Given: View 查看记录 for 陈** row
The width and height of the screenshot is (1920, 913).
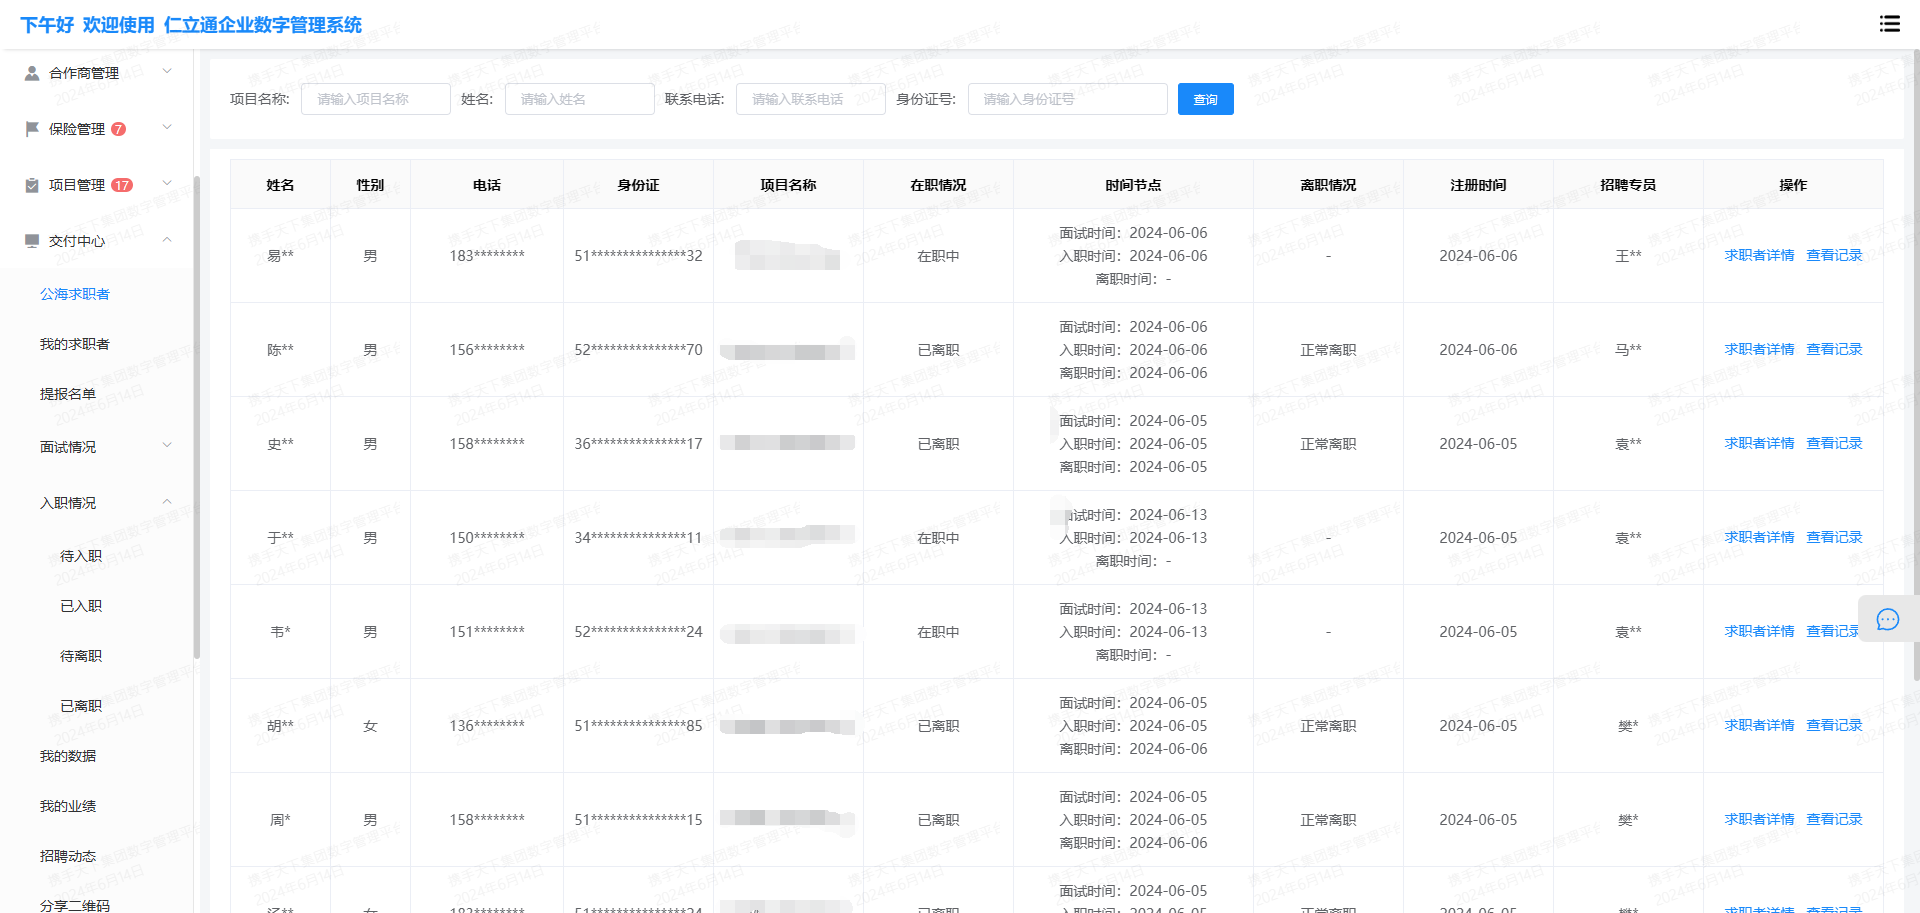Looking at the screenshot, I should click(1834, 350).
